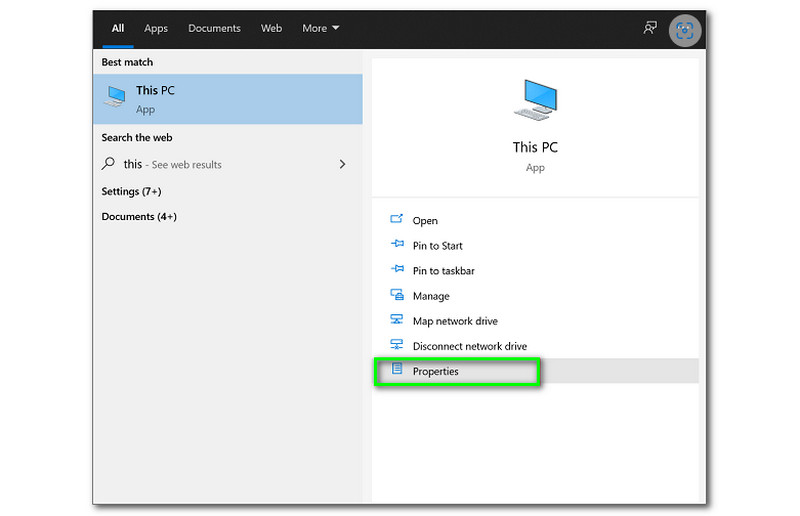Switch to the Documents tab
Viewport: 800px width, 516px height.
(x=214, y=28)
